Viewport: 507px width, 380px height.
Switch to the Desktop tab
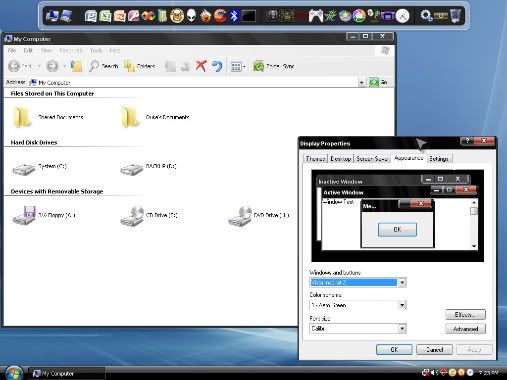coord(340,159)
